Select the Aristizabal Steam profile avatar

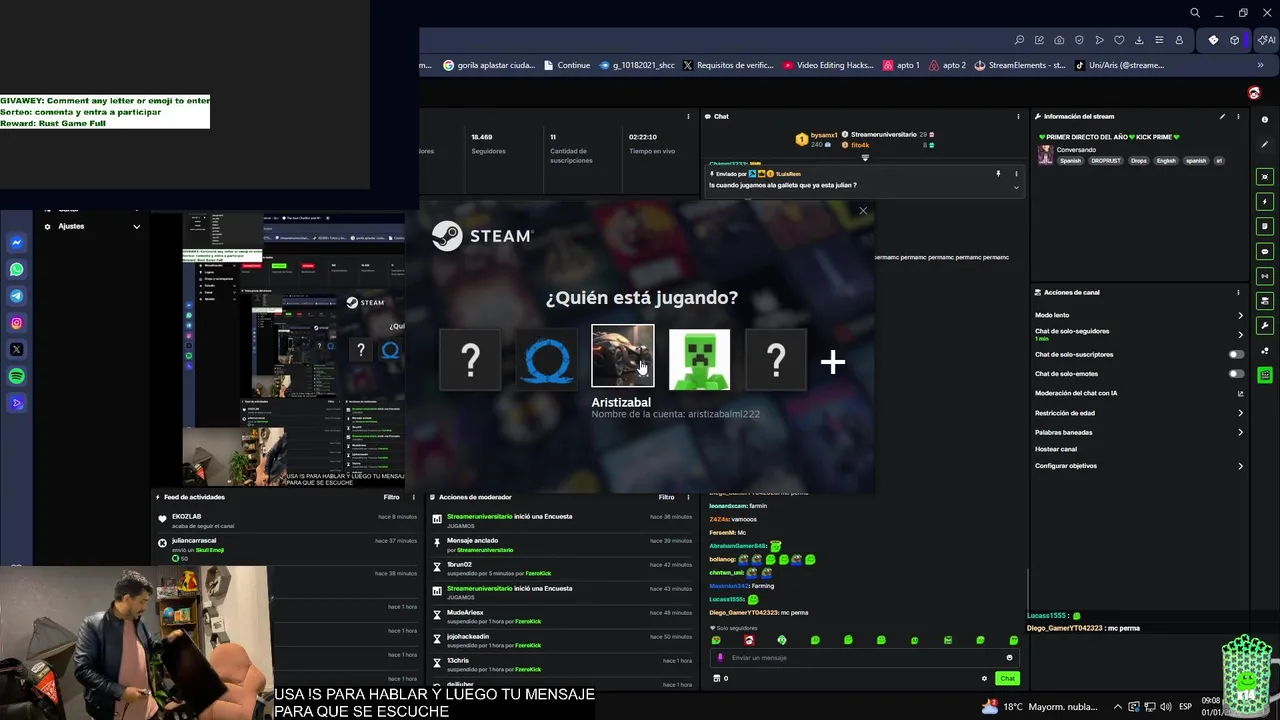[x=623, y=355]
